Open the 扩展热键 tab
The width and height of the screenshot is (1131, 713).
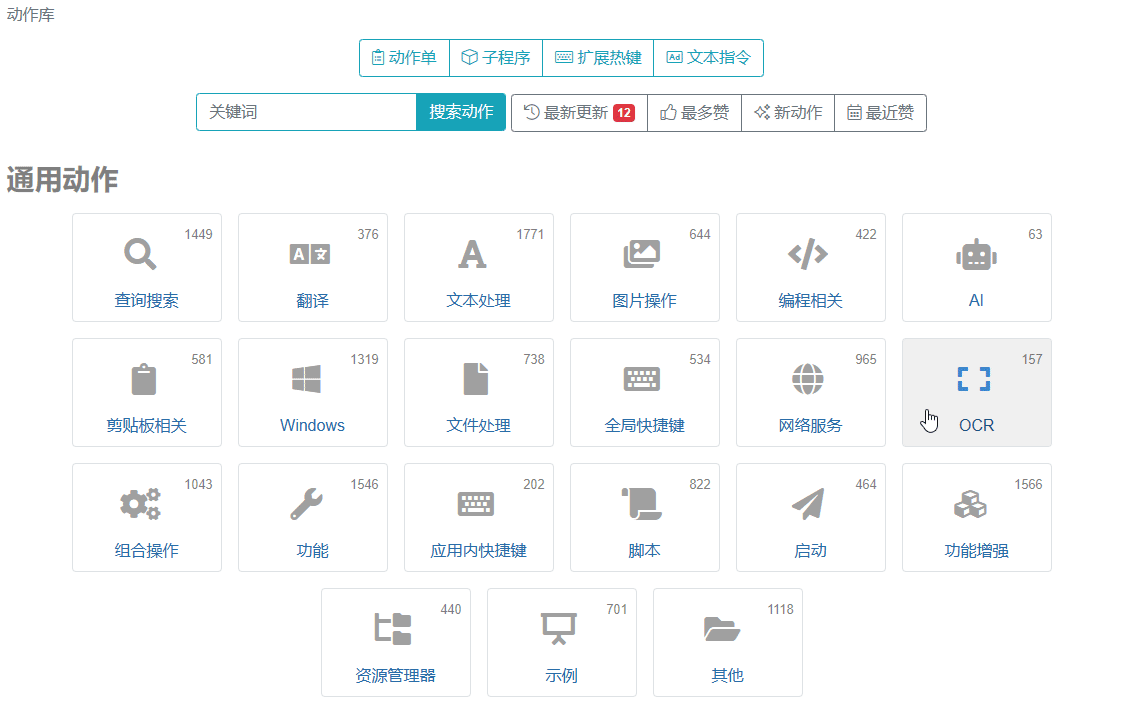(x=598, y=58)
